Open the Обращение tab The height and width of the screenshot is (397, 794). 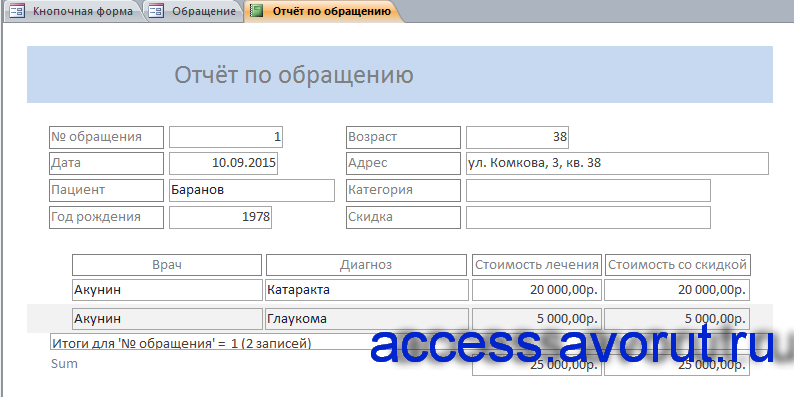(195, 11)
